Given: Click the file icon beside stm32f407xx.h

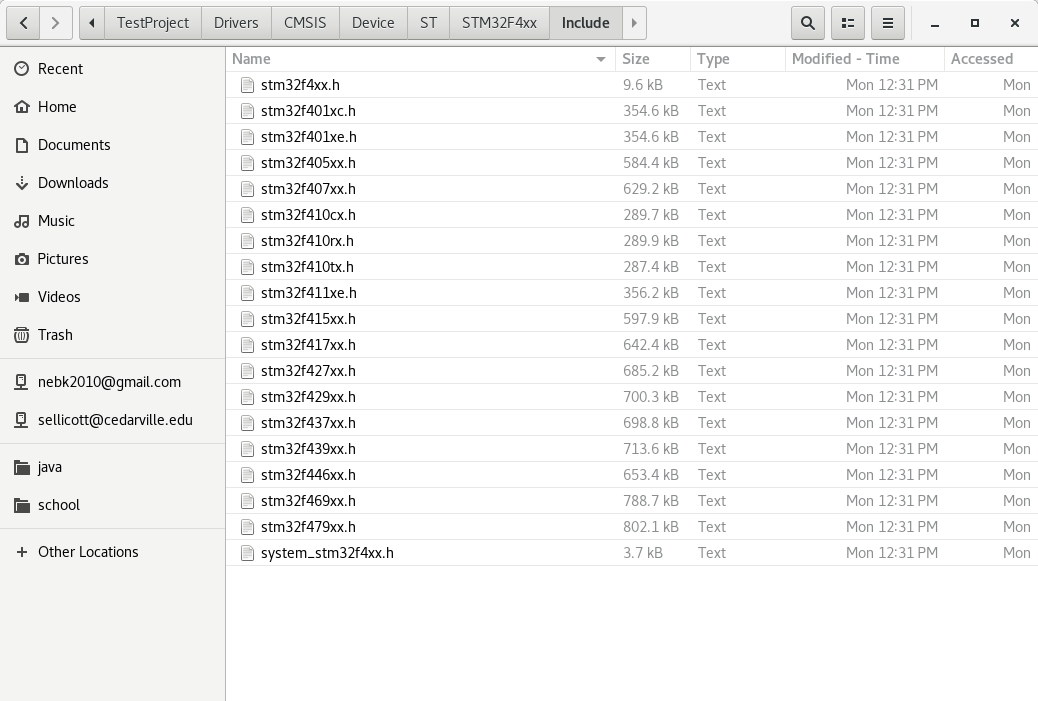Looking at the screenshot, I should 248,189.
